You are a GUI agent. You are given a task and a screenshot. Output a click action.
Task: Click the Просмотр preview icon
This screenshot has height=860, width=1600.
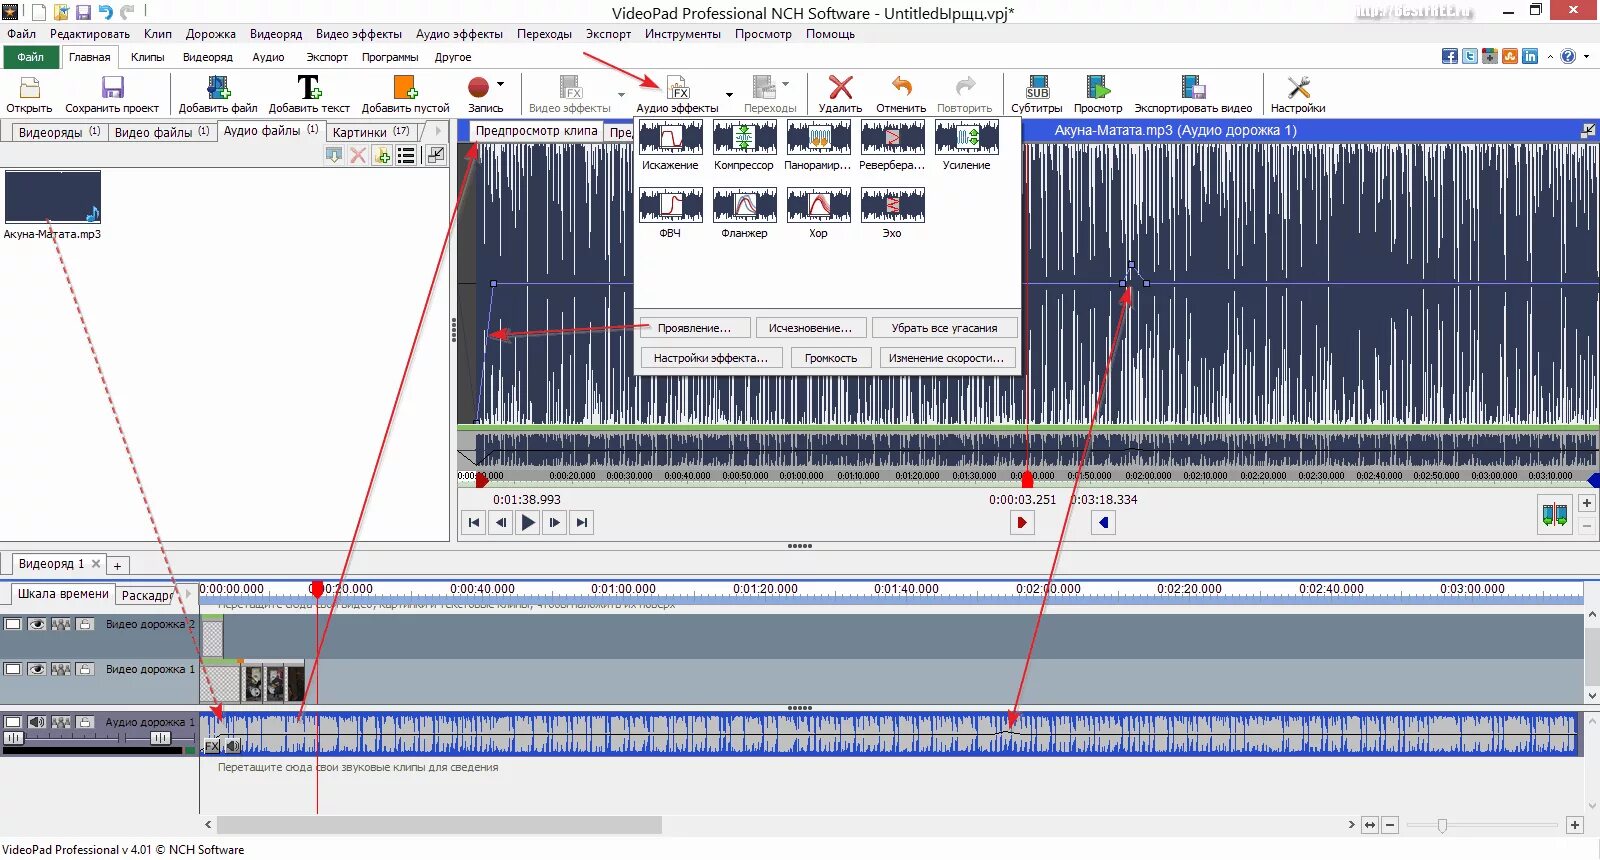(1098, 88)
